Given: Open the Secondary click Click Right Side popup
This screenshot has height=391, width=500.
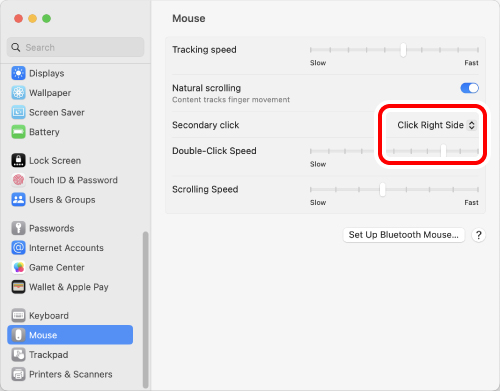Looking at the screenshot, I should pyautogui.click(x=436, y=125).
